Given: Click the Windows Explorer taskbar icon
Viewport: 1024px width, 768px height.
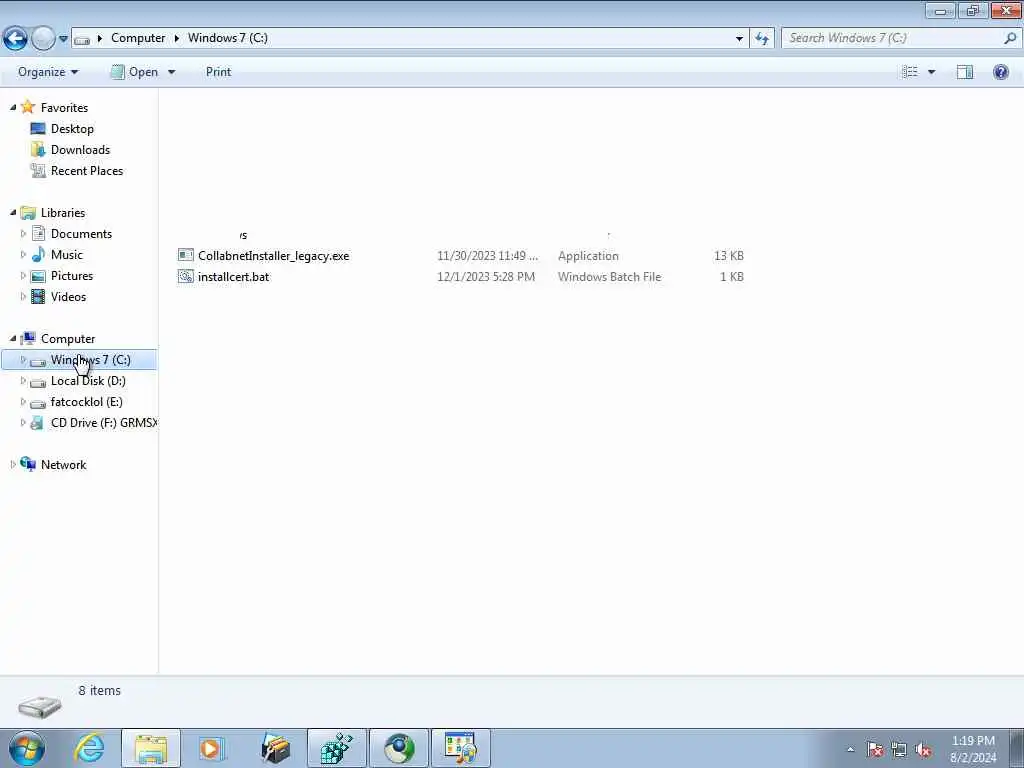Looking at the screenshot, I should click(151, 748).
